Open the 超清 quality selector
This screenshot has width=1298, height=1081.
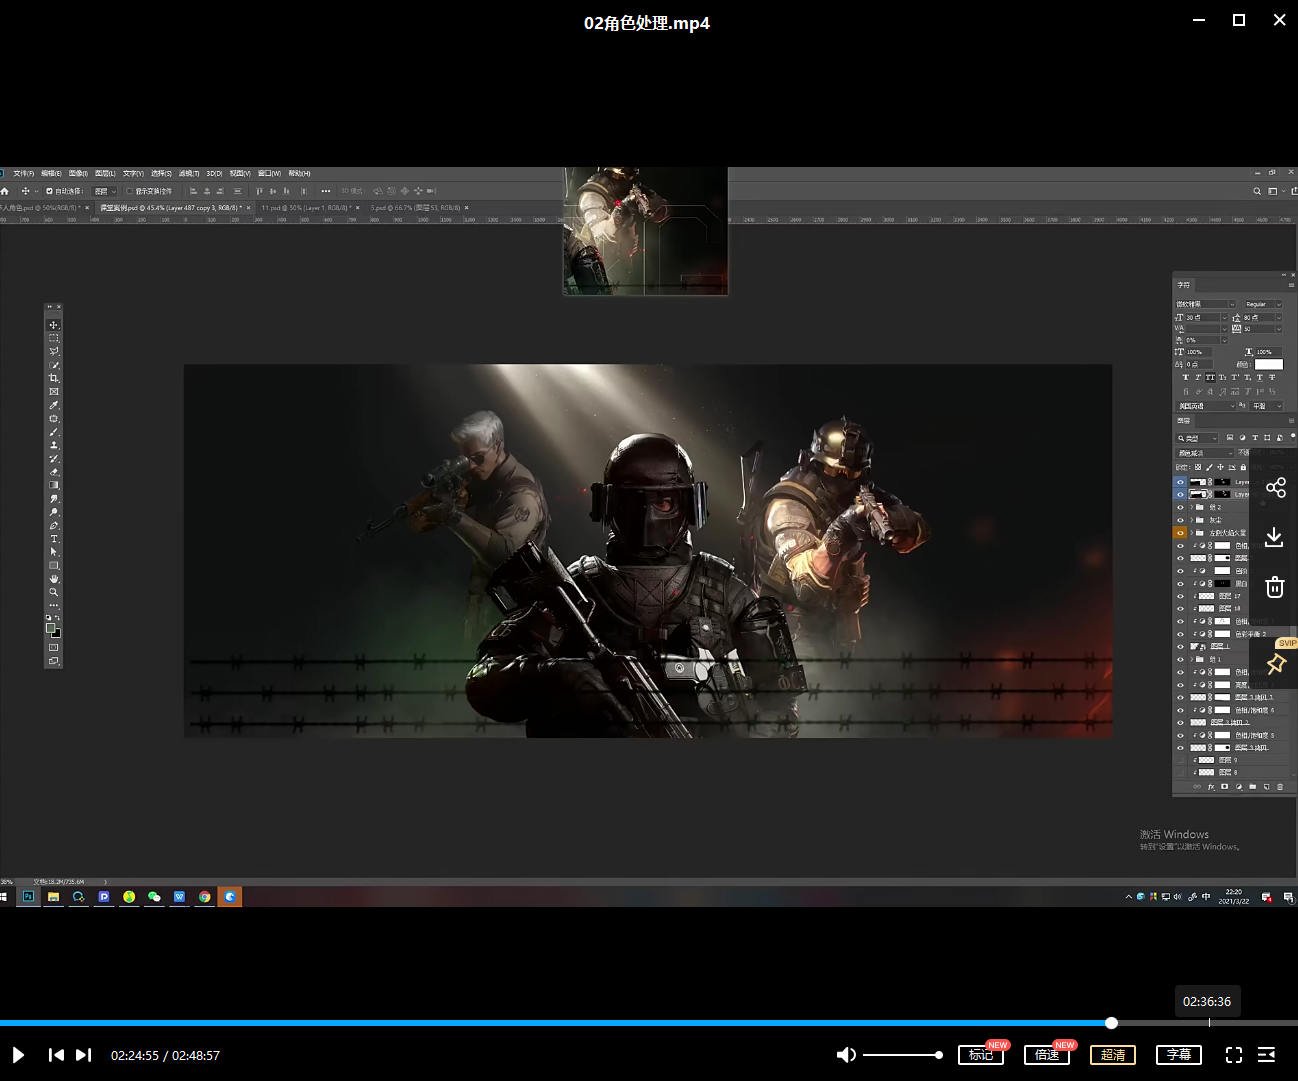[x=1113, y=1055]
